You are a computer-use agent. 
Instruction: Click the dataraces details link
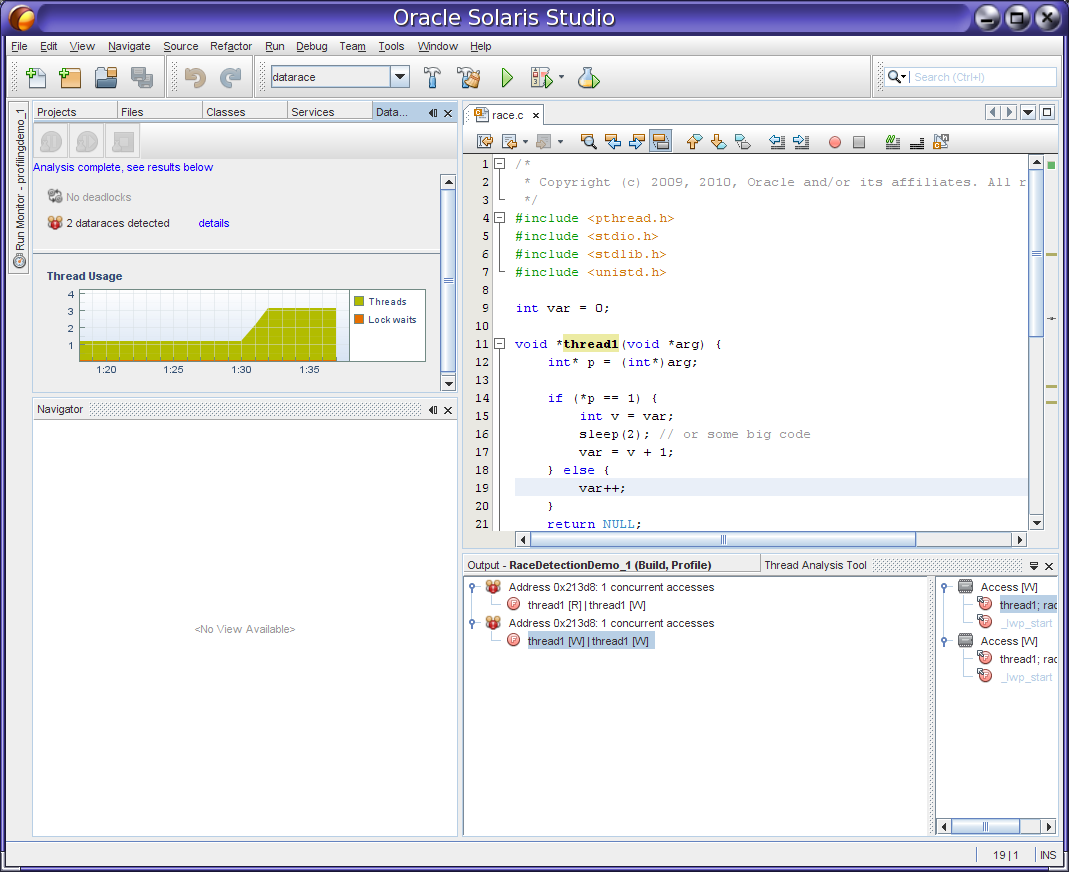pos(213,223)
